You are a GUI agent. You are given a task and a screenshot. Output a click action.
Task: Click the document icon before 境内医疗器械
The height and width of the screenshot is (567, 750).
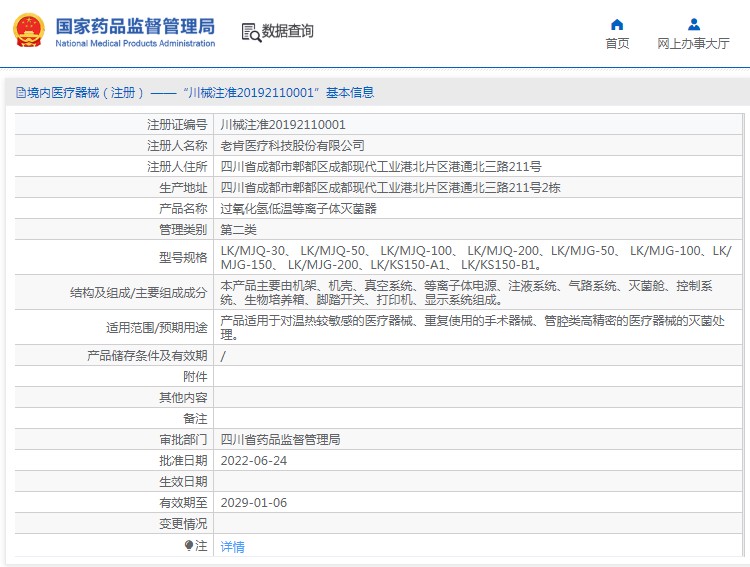pyautogui.click(x=20, y=93)
